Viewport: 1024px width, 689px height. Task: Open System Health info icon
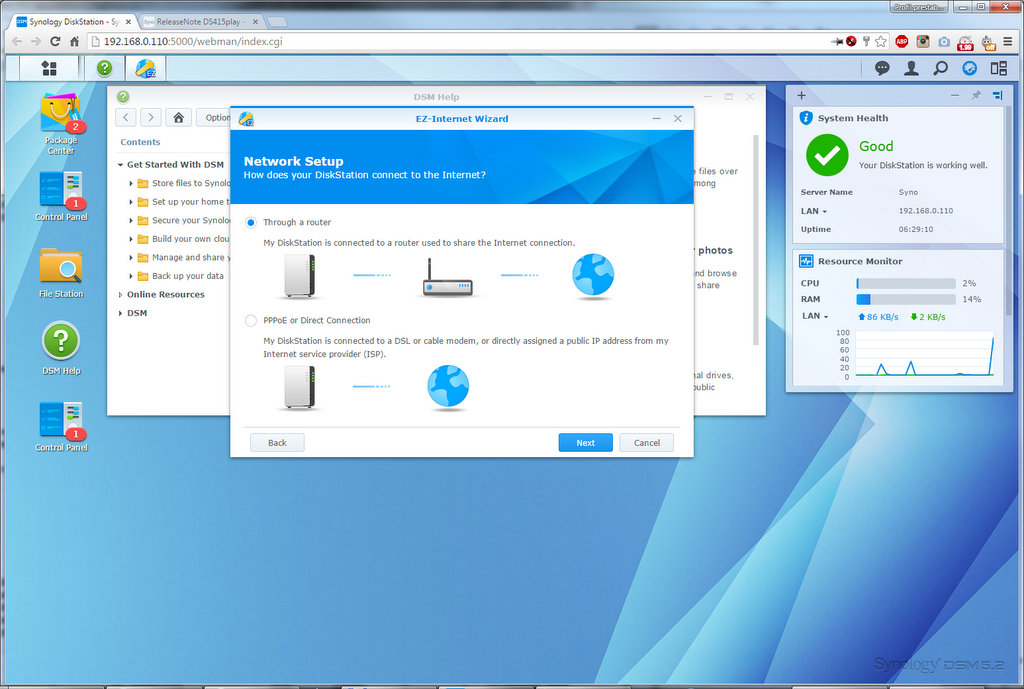point(807,118)
